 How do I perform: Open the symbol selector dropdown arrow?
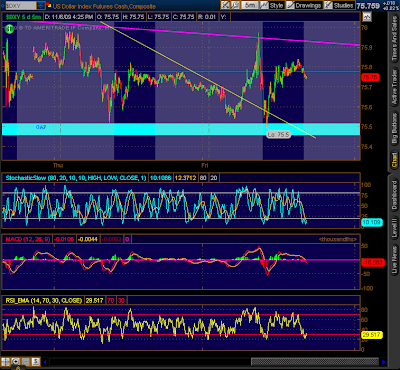click(x=40, y=5)
